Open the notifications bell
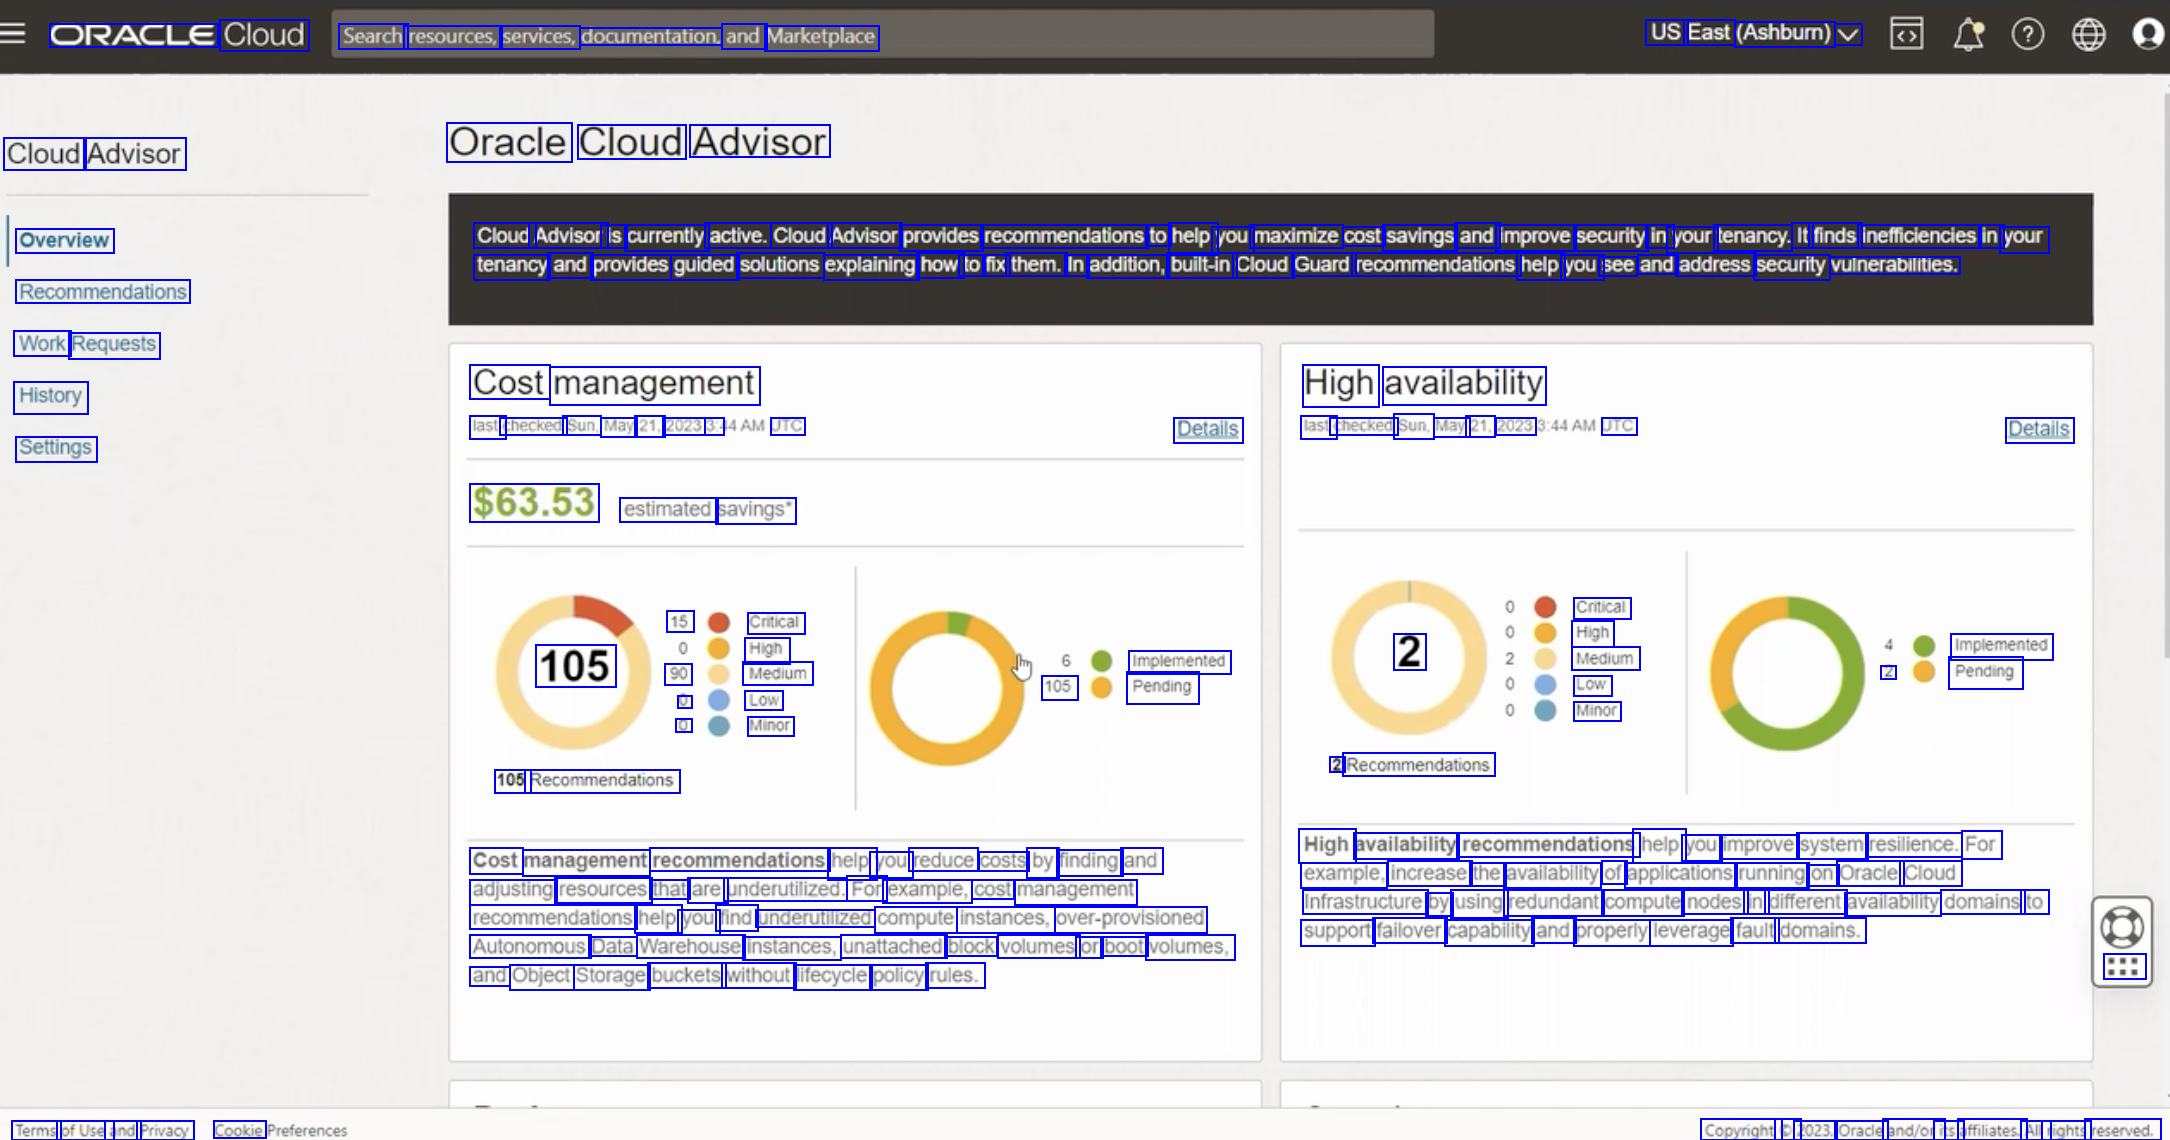2170x1140 pixels. pyautogui.click(x=1967, y=35)
